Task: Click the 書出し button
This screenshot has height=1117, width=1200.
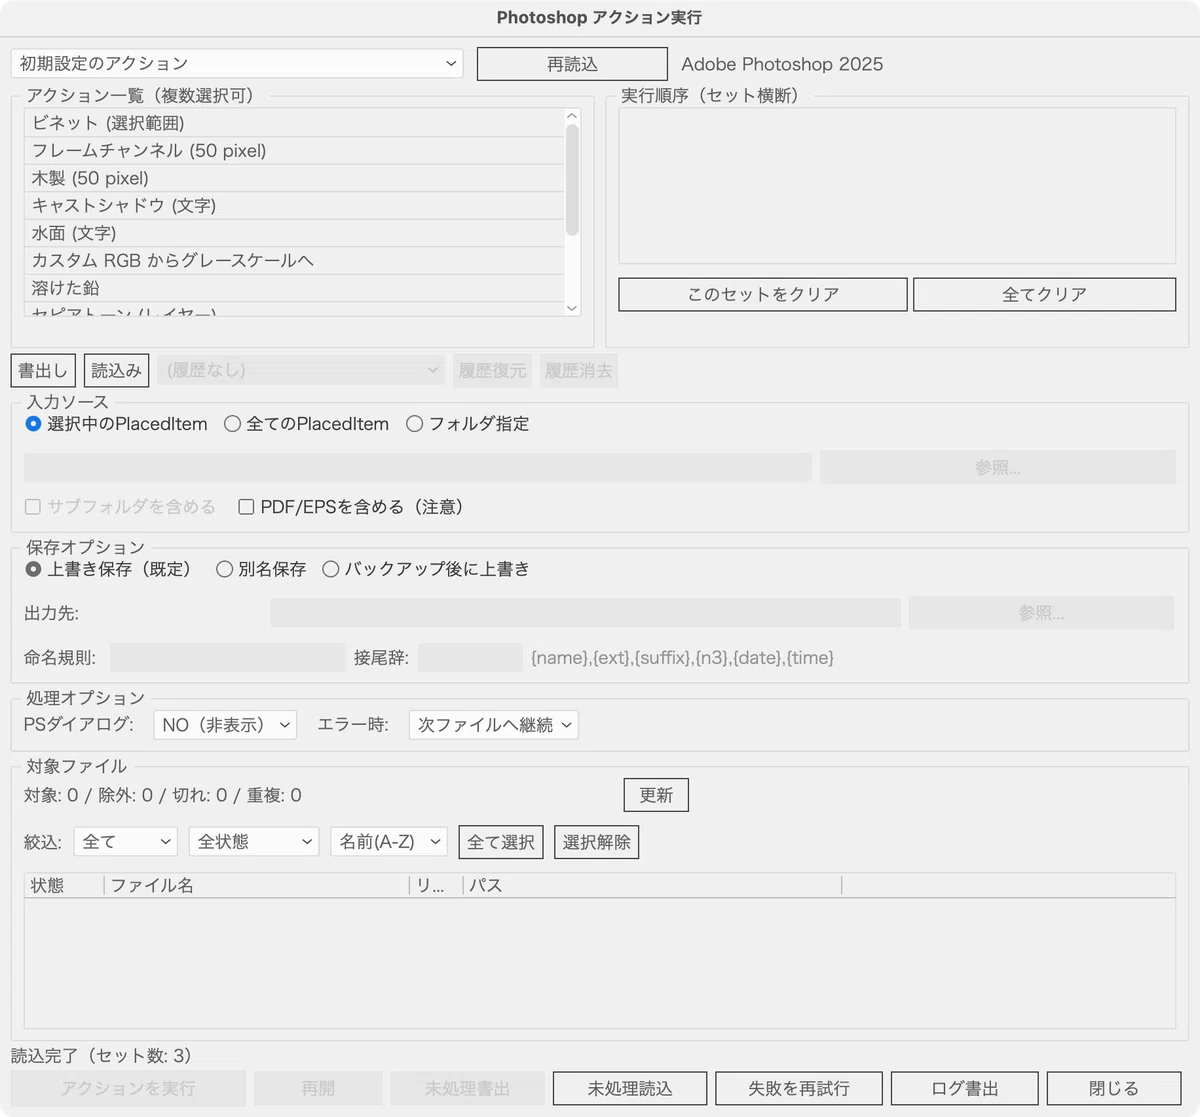Action: click(x=43, y=371)
